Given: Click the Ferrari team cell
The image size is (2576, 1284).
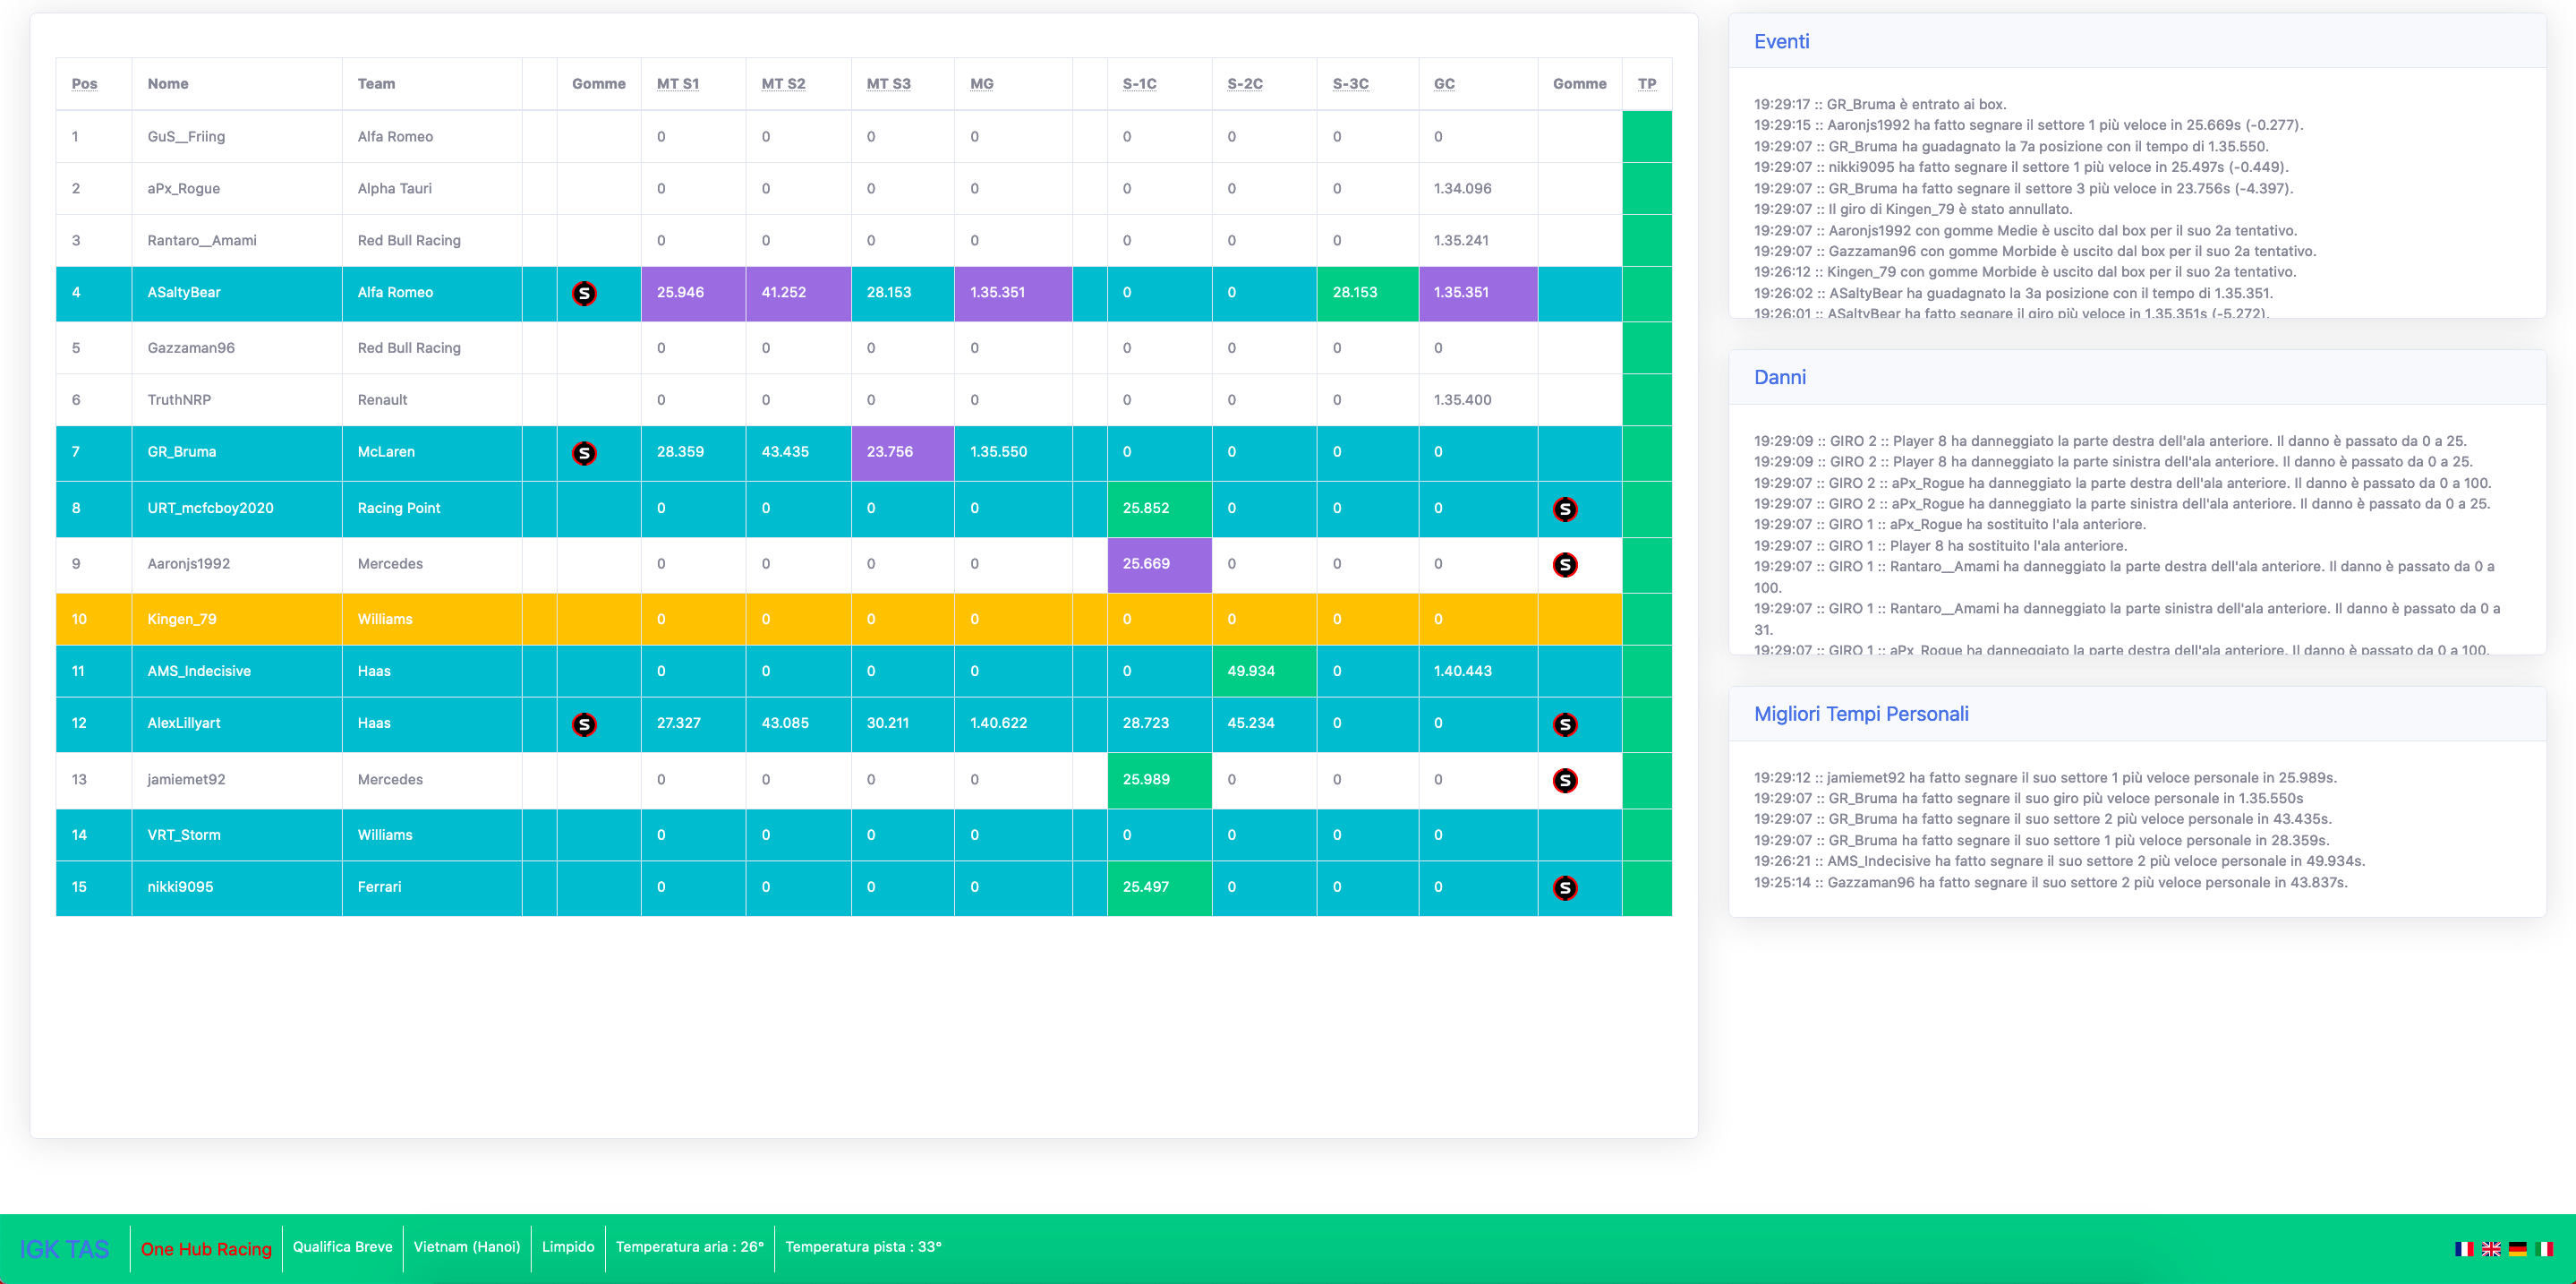Looking at the screenshot, I should [431, 887].
